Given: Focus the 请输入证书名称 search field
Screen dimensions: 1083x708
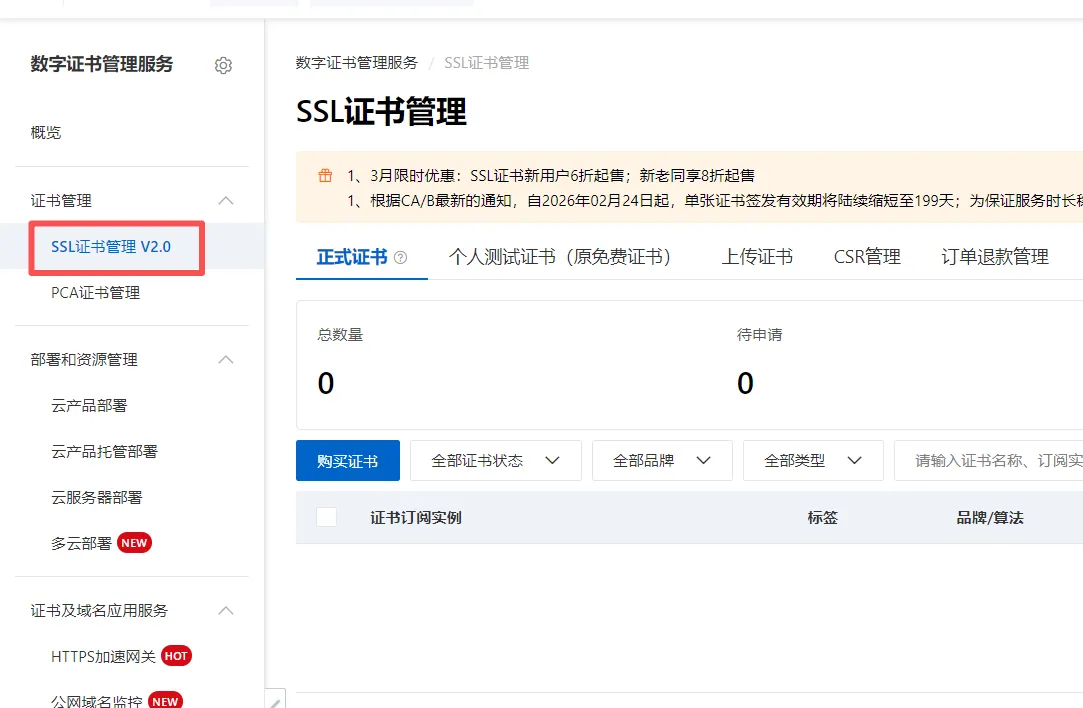Looking at the screenshot, I should pos(988,461).
